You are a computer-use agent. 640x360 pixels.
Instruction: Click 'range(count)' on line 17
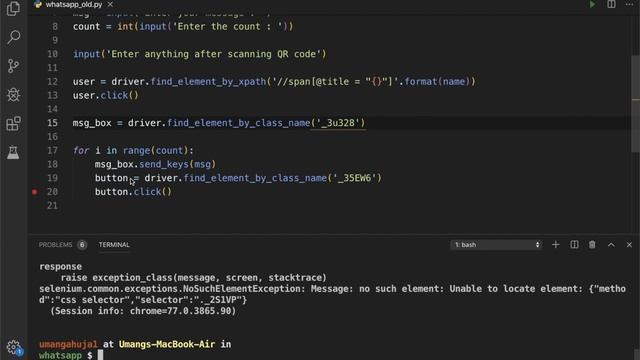(156, 151)
